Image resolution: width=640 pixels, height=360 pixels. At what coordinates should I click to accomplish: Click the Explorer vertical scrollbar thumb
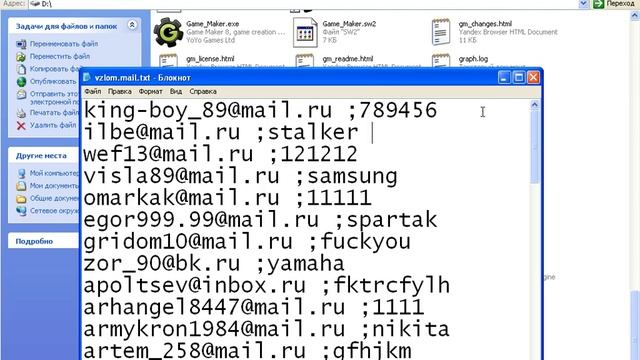click(635, 325)
